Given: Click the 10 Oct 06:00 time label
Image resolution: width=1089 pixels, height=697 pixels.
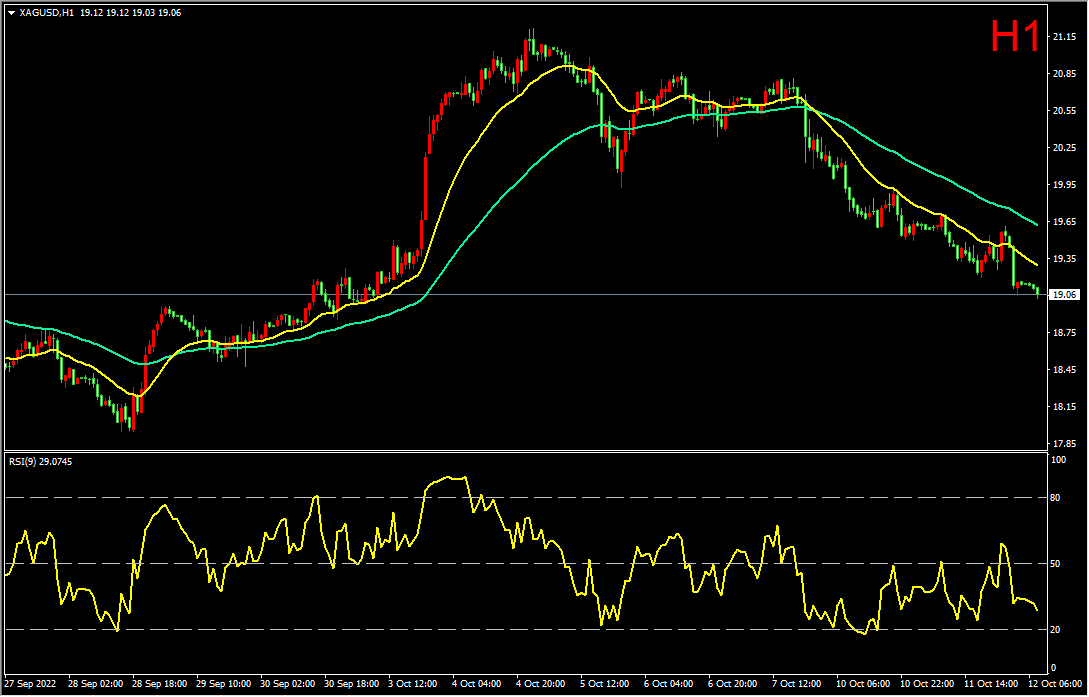Looking at the screenshot, I should [x=864, y=684].
